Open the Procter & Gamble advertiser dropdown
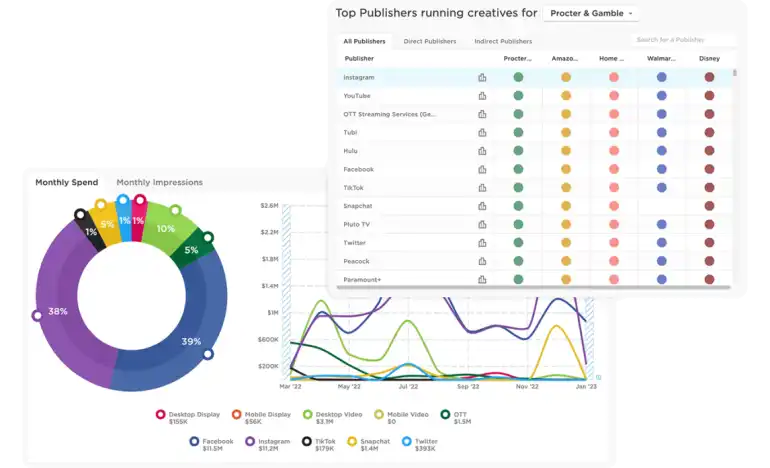 tap(591, 13)
